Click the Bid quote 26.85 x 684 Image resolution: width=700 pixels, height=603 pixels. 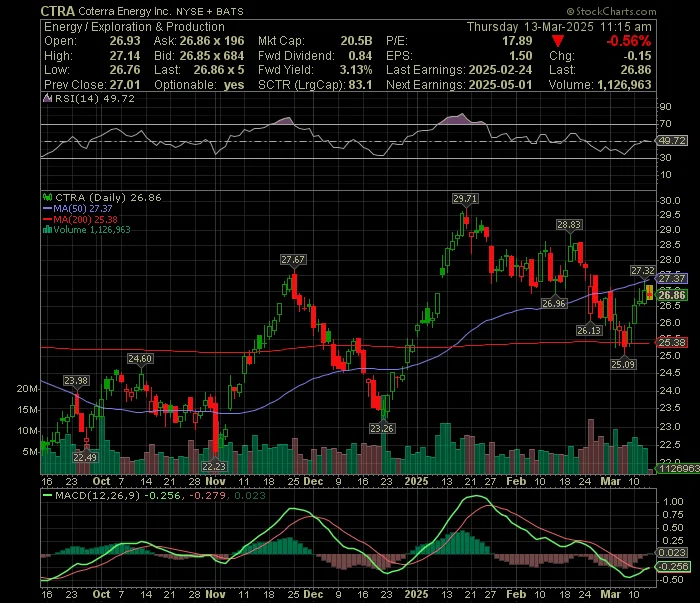click(212, 56)
